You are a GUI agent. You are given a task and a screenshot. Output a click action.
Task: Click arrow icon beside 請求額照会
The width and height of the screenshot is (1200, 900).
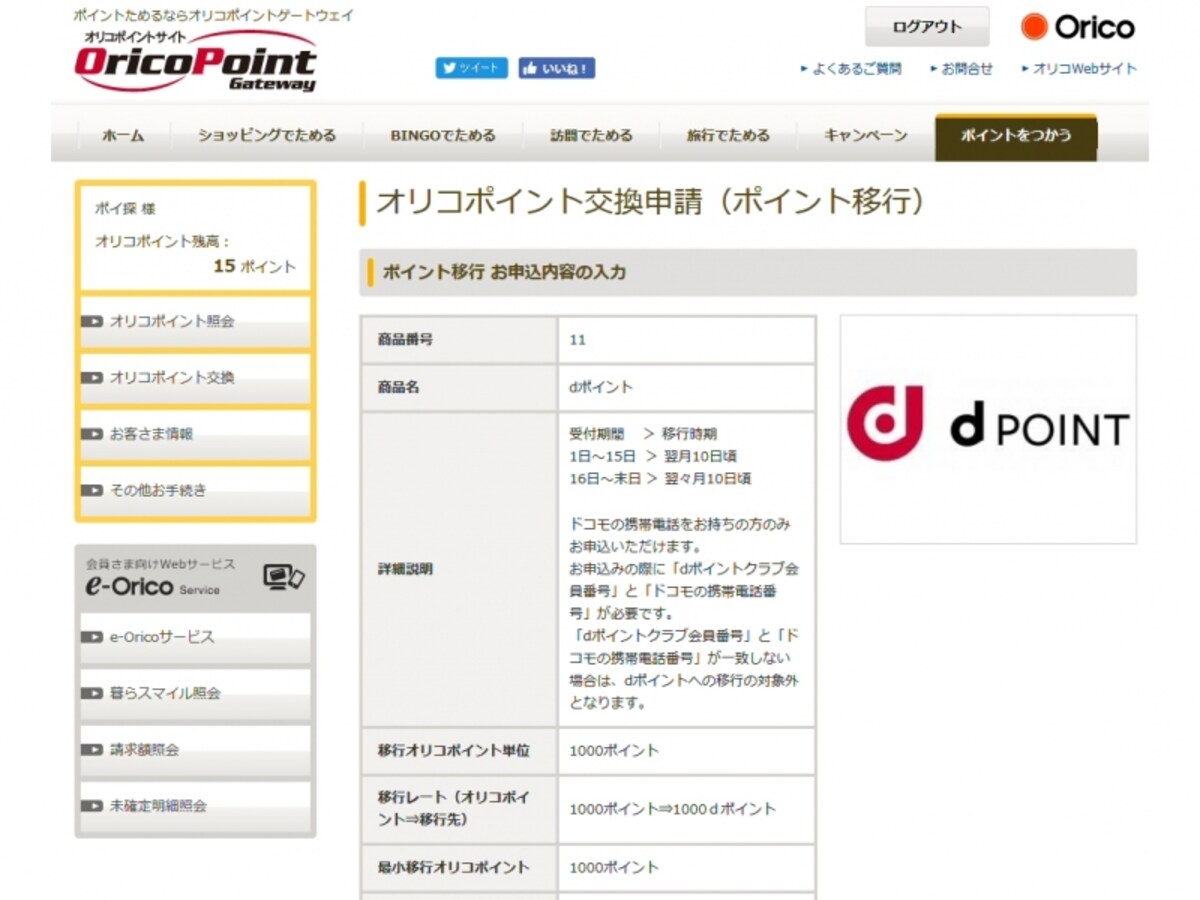coord(92,749)
